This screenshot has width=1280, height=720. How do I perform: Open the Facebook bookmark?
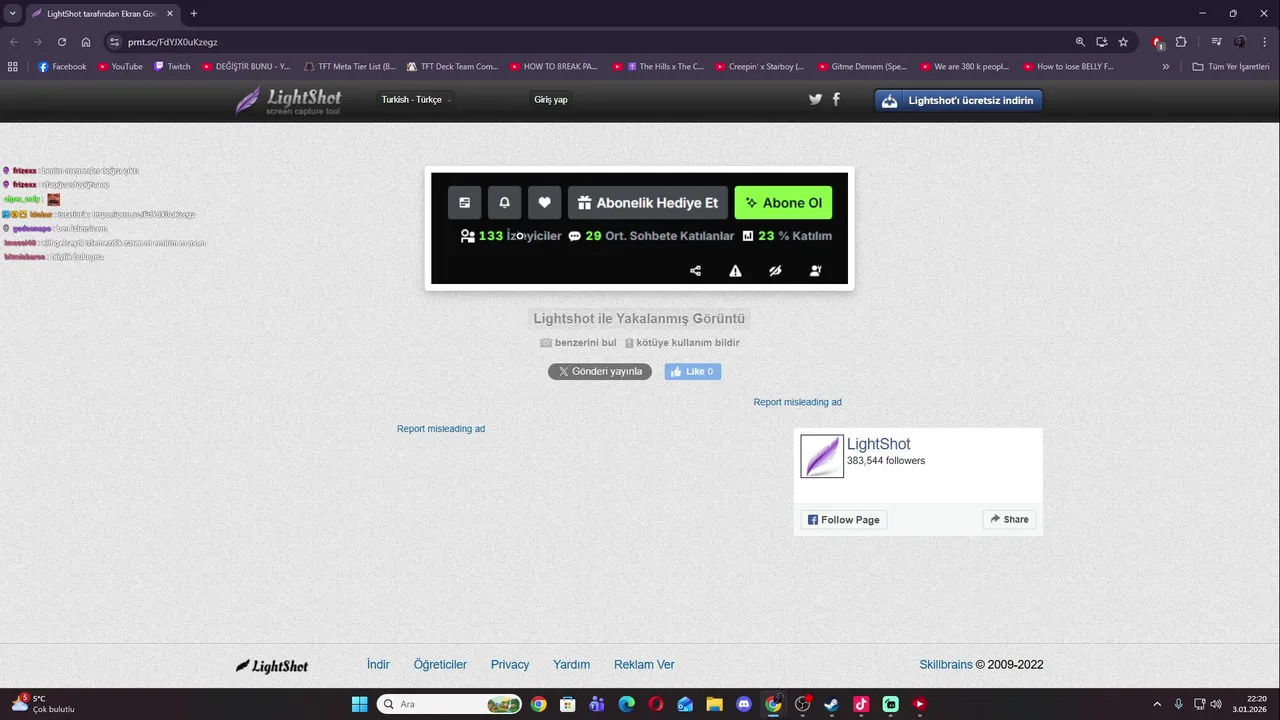(x=62, y=67)
